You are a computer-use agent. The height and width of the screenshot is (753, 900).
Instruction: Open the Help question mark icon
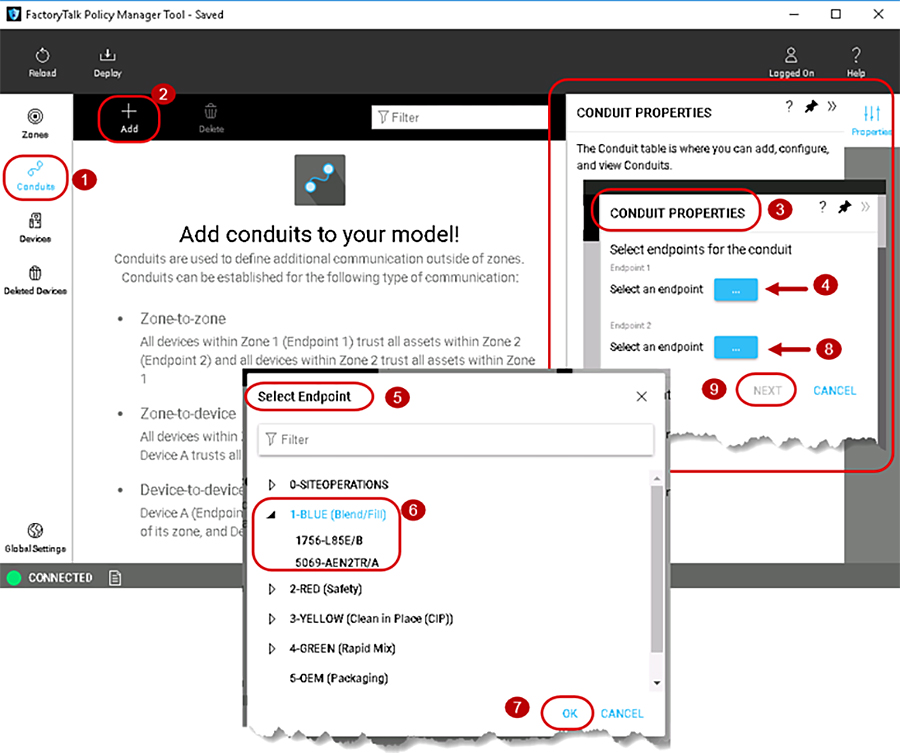tap(856, 63)
